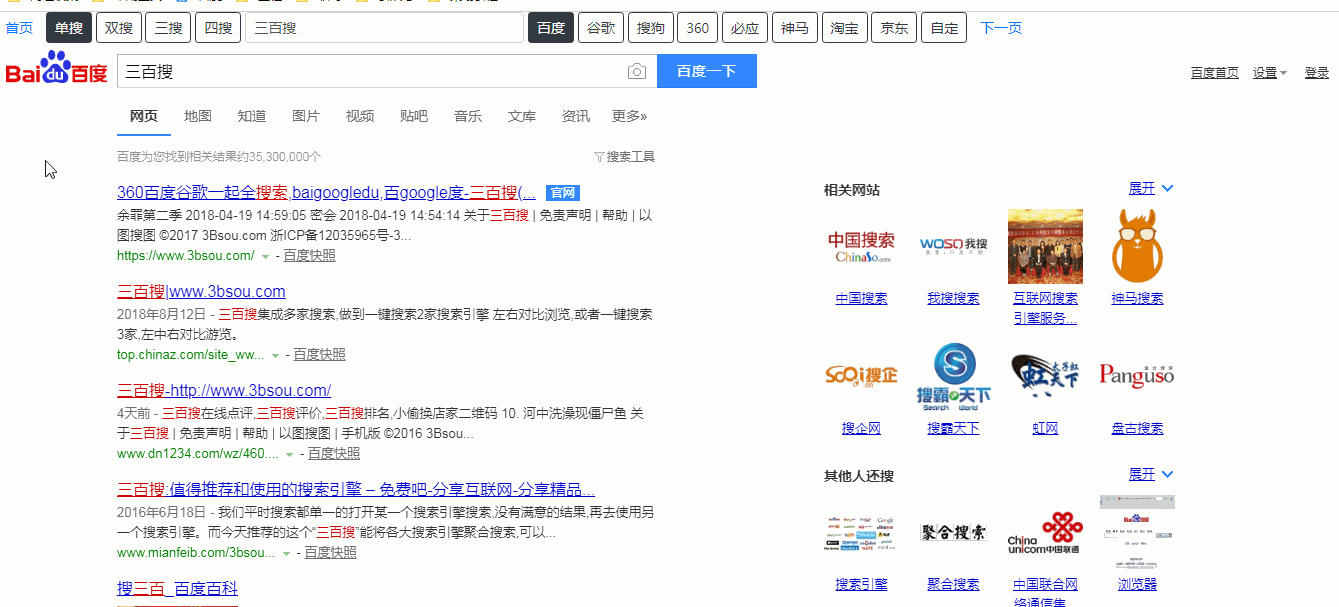Open the 设置 dropdown menu

coord(1270,73)
